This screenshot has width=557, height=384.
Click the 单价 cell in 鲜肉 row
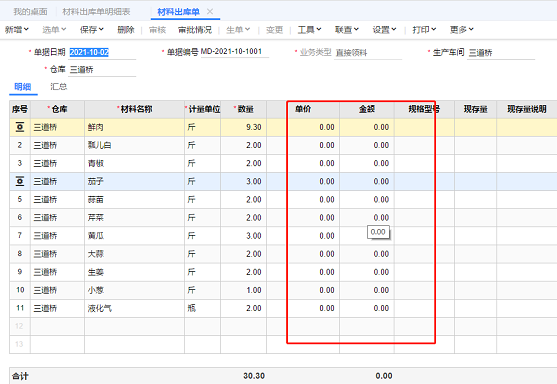point(314,127)
